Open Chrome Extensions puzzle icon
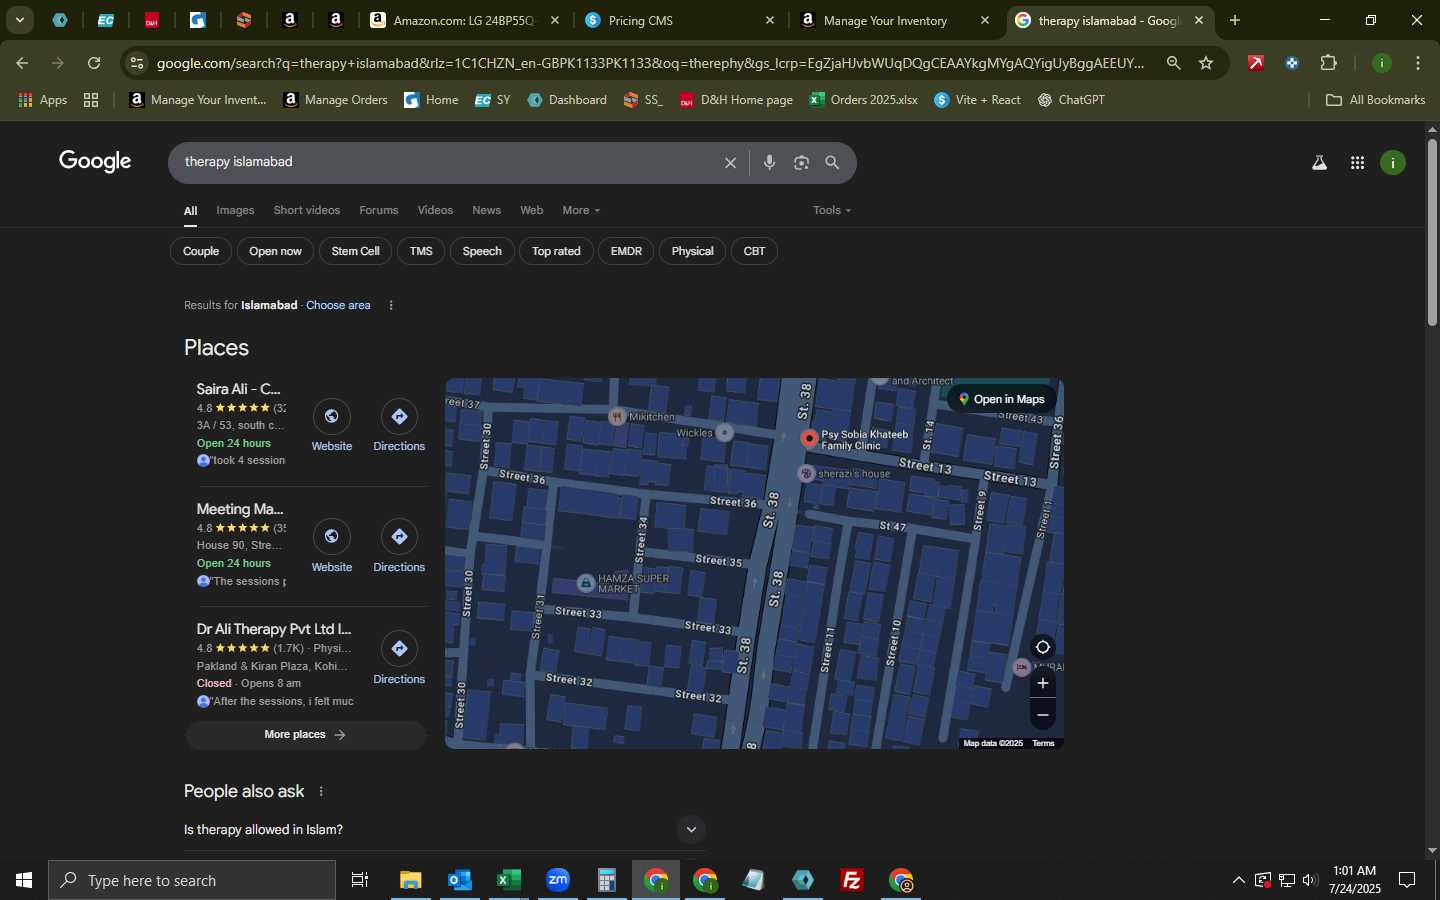Screen dimensions: 1440x900 click(x=1328, y=63)
